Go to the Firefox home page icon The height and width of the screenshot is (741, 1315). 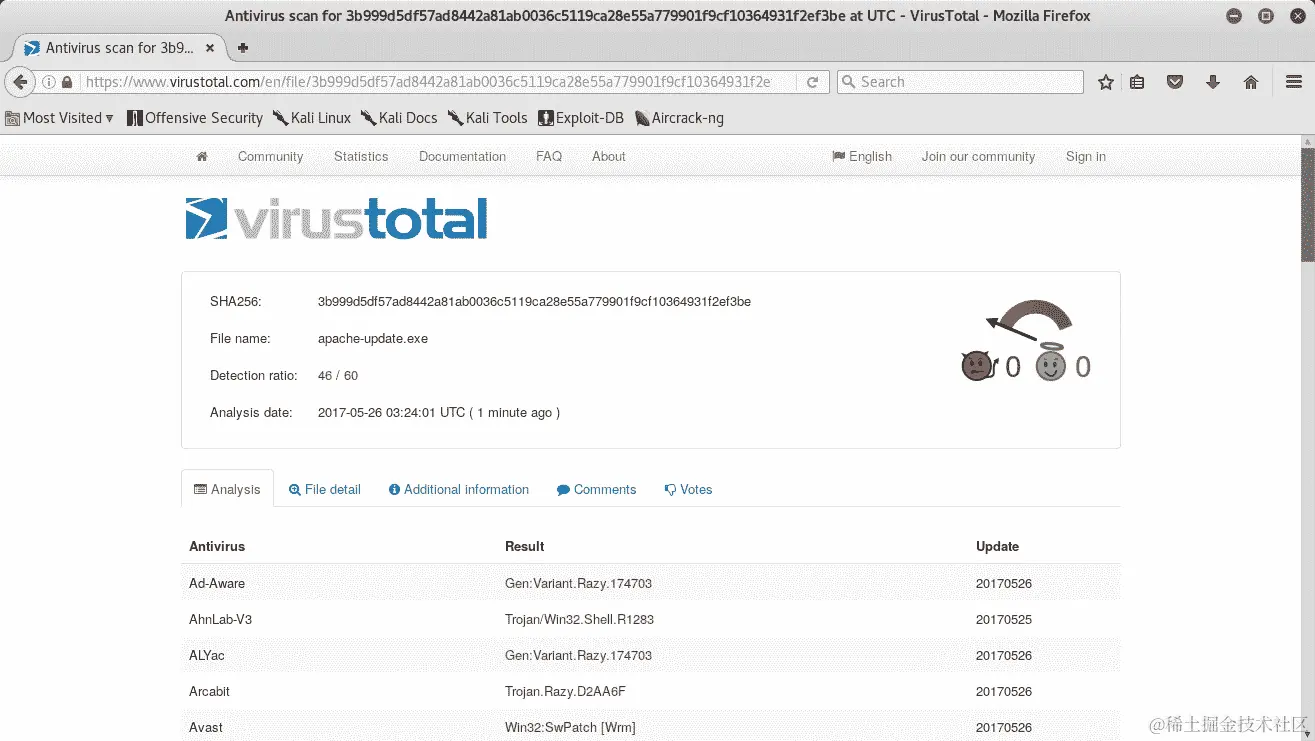[x=1250, y=82]
